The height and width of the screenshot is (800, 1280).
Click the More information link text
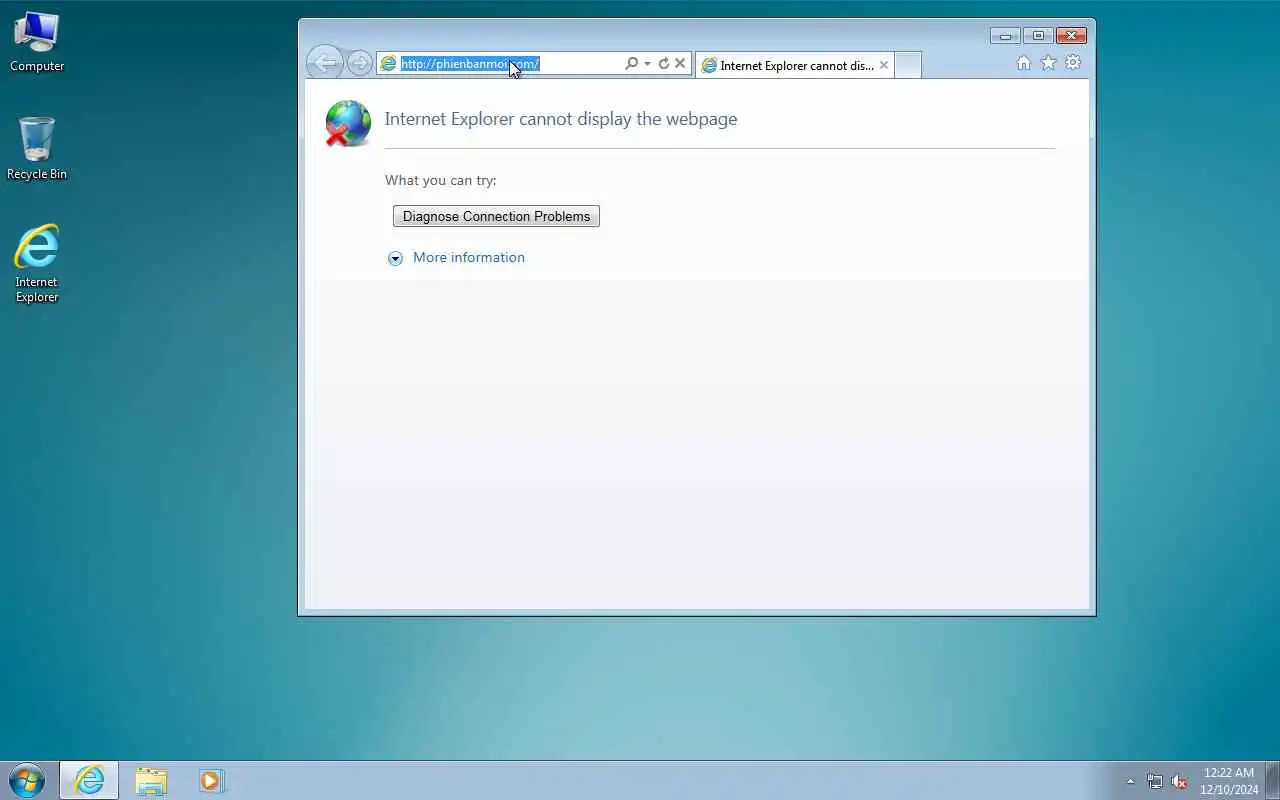(x=469, y=257)
